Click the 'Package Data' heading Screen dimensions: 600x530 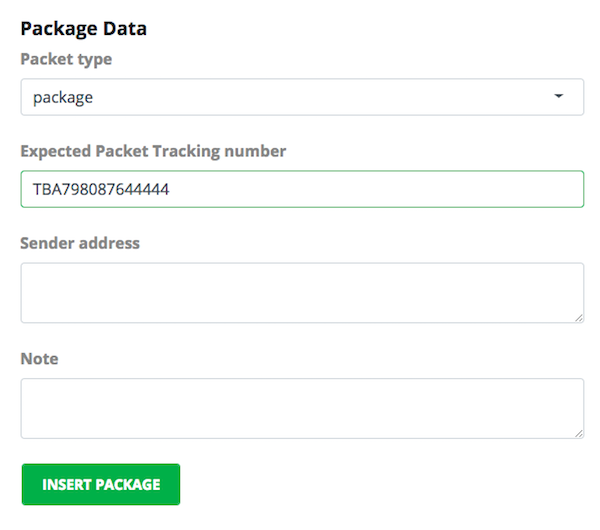(x=83, y=29)
